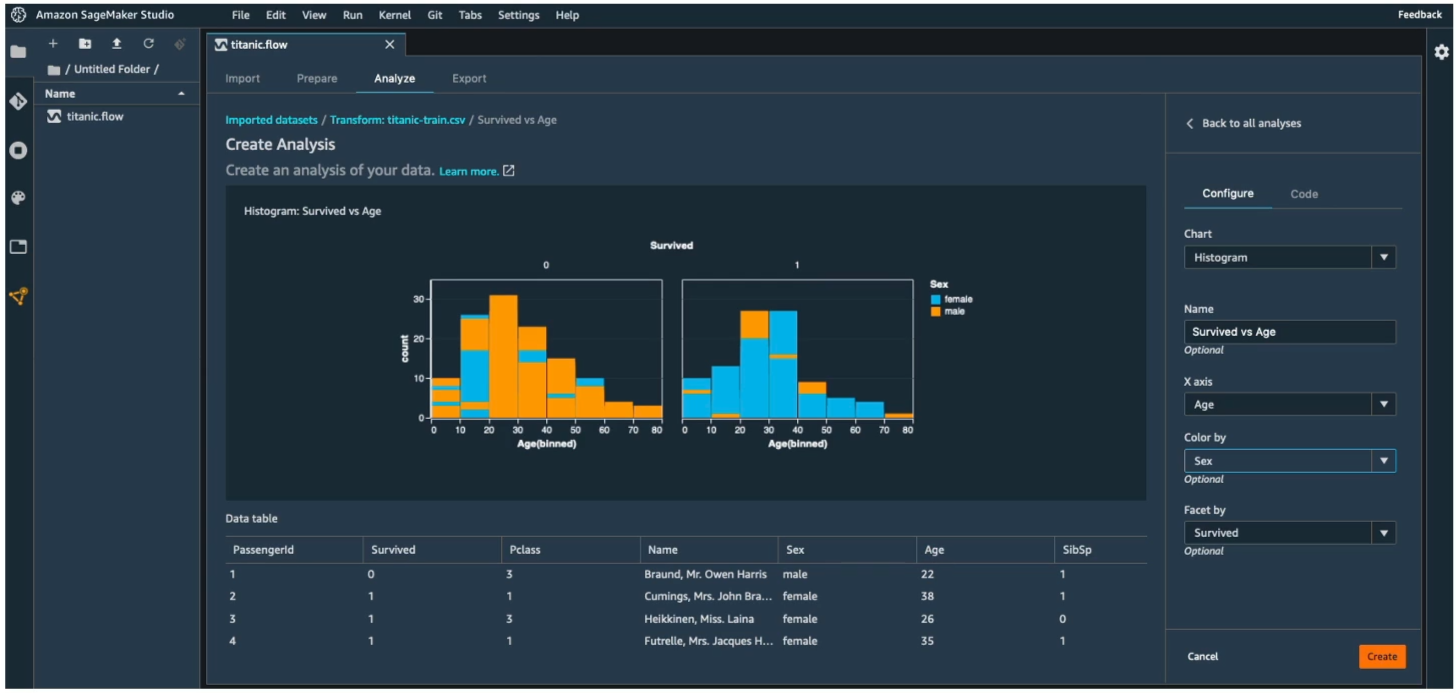Click the Survived=0 histogram chart

tap(546, 349)
